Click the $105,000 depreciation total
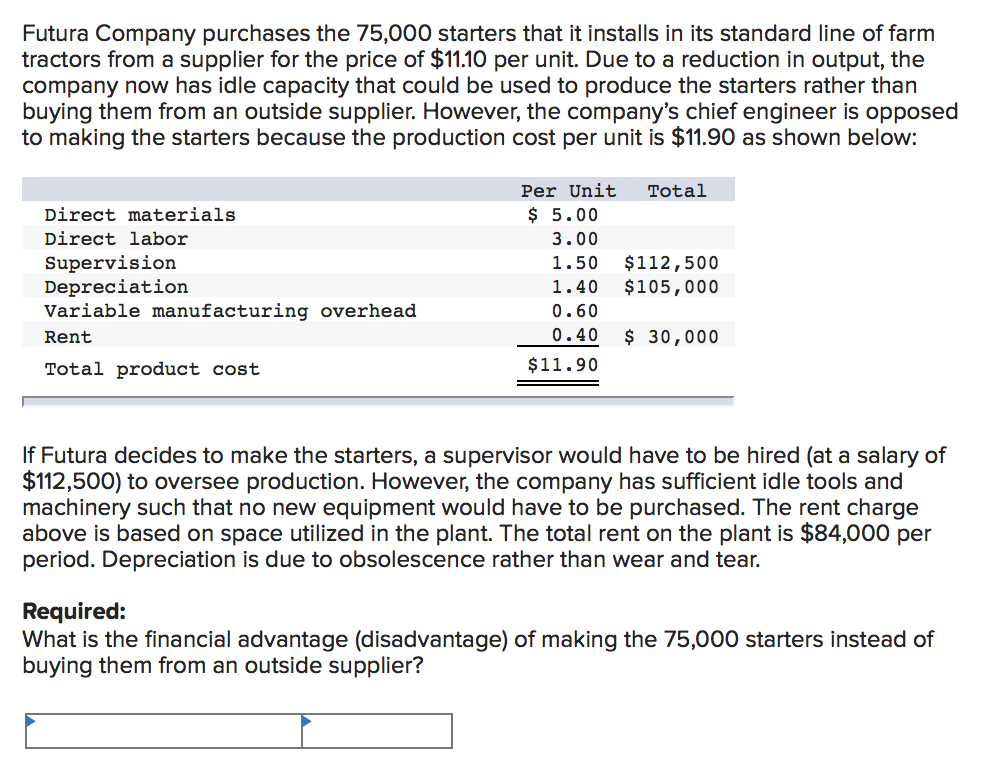 (x=671, y=286)
